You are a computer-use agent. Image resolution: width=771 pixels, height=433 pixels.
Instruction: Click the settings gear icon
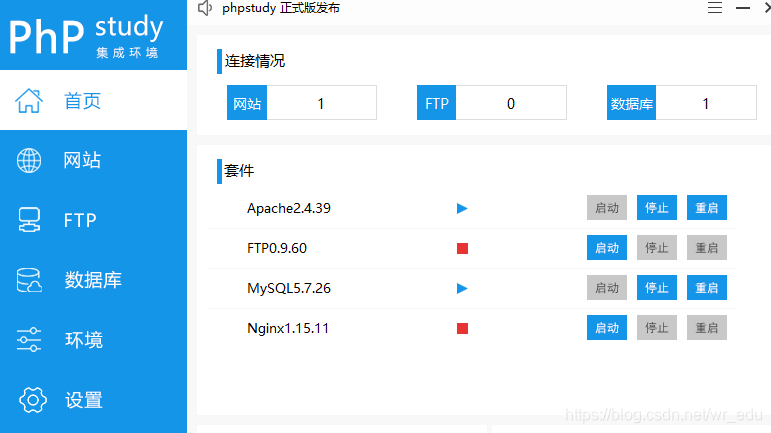(33, 400)
